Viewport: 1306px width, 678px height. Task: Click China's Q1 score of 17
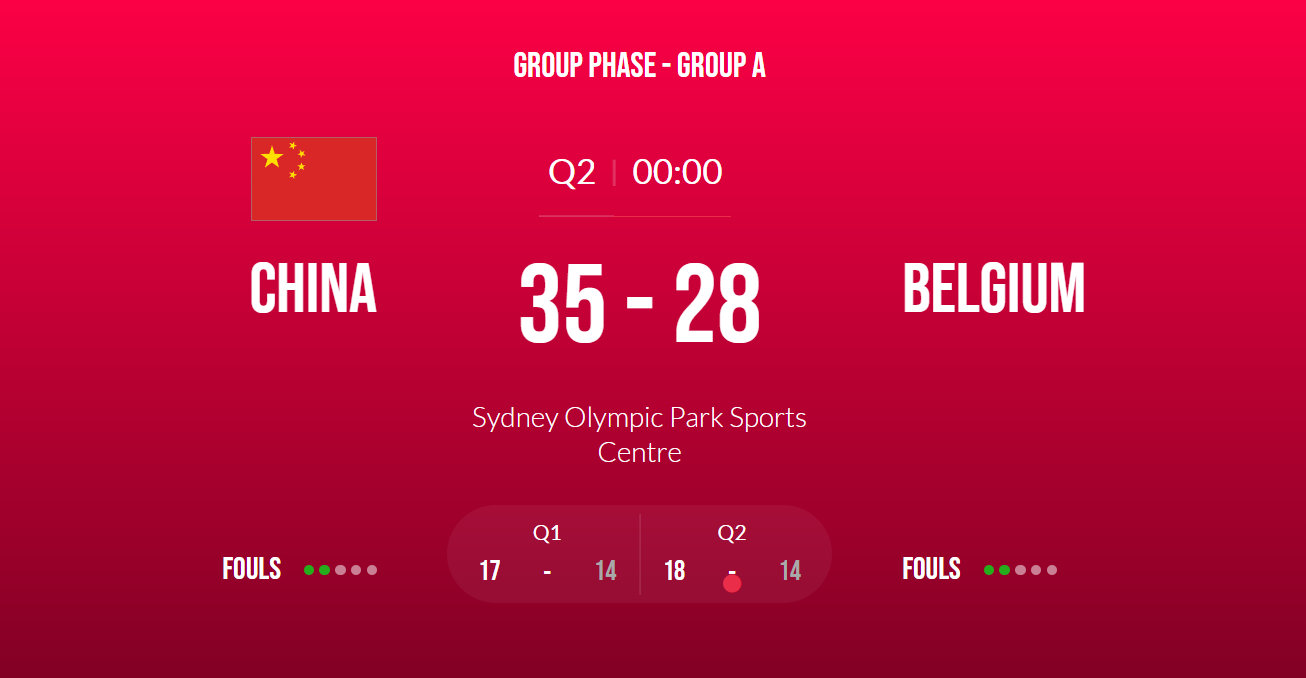click(x=490, y=571)
